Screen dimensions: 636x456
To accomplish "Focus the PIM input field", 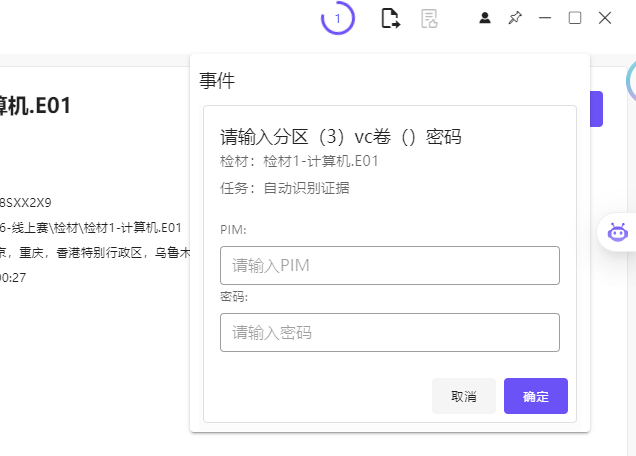I will tap(389, 266).
